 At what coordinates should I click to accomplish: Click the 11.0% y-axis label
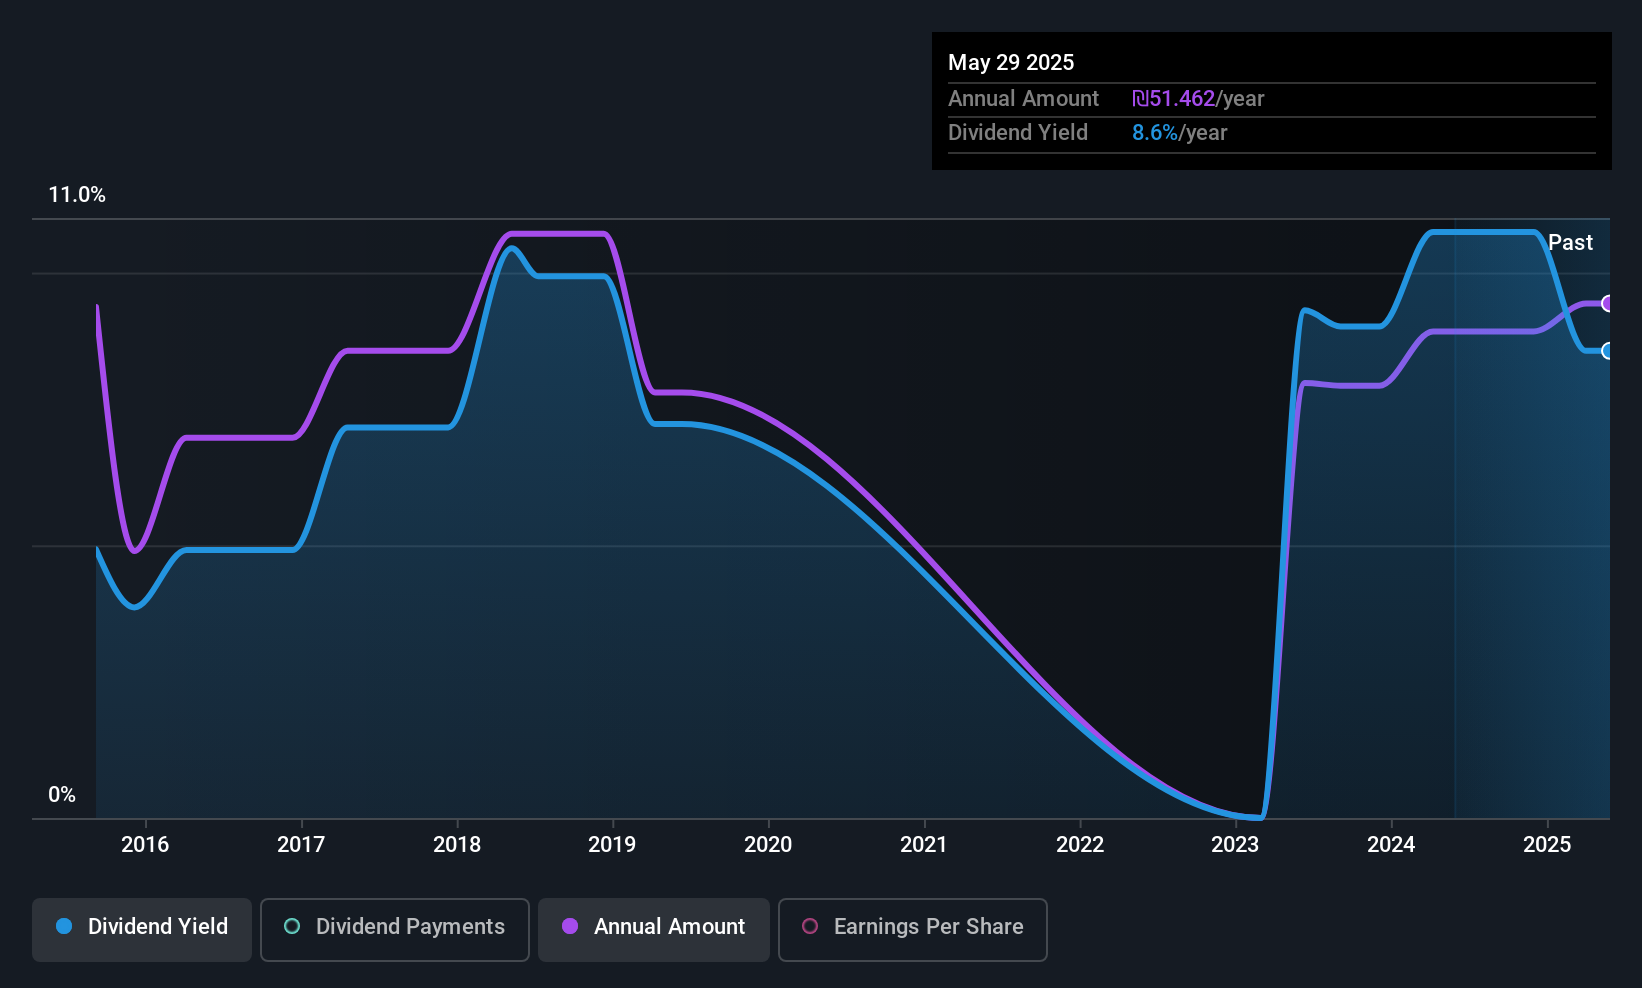point(77,195)
